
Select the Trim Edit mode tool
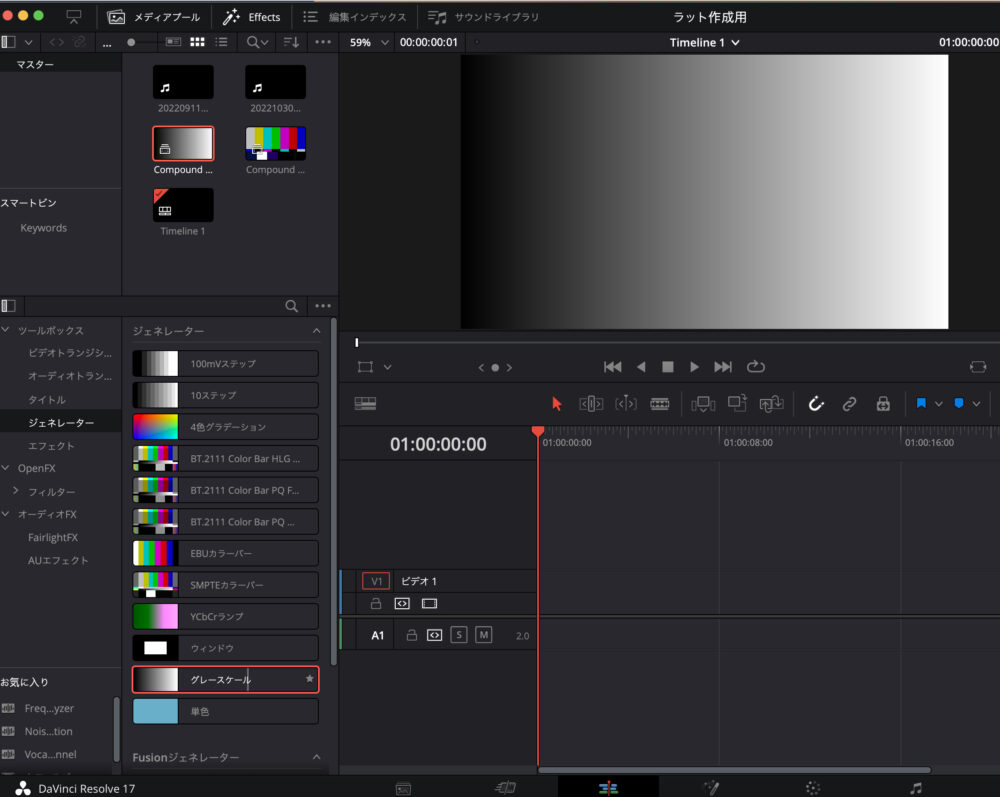point(591,404)
